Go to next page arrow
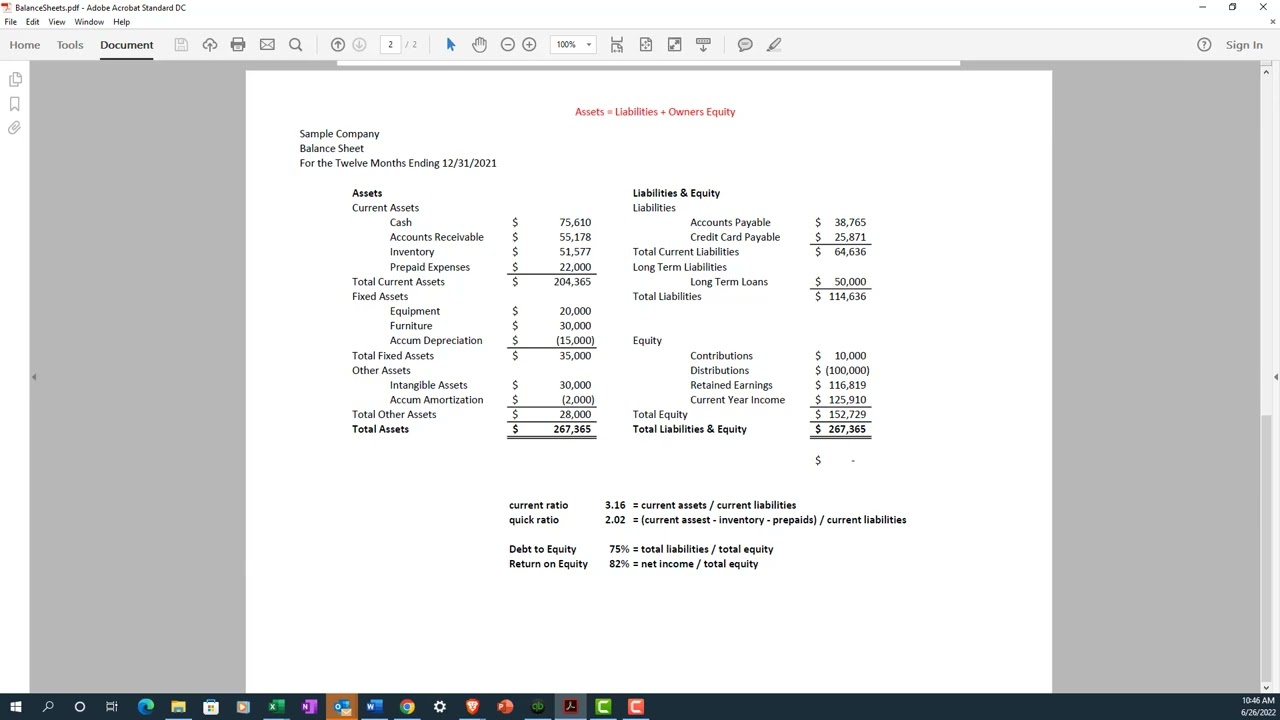The height and width of the screenshot is (720, 1280). click(360, 45)
